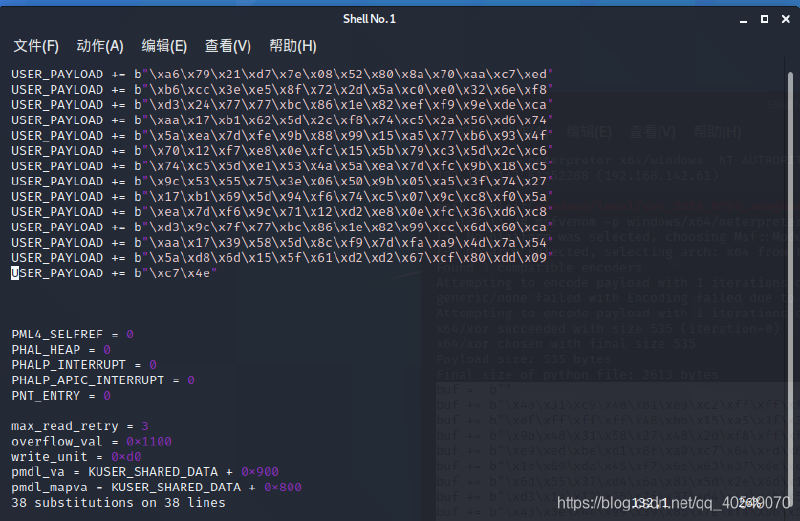This screenshot has width=800, height=521.
Task: Click the PML4_SELFREF = 0 line
Action: (72, 334)
